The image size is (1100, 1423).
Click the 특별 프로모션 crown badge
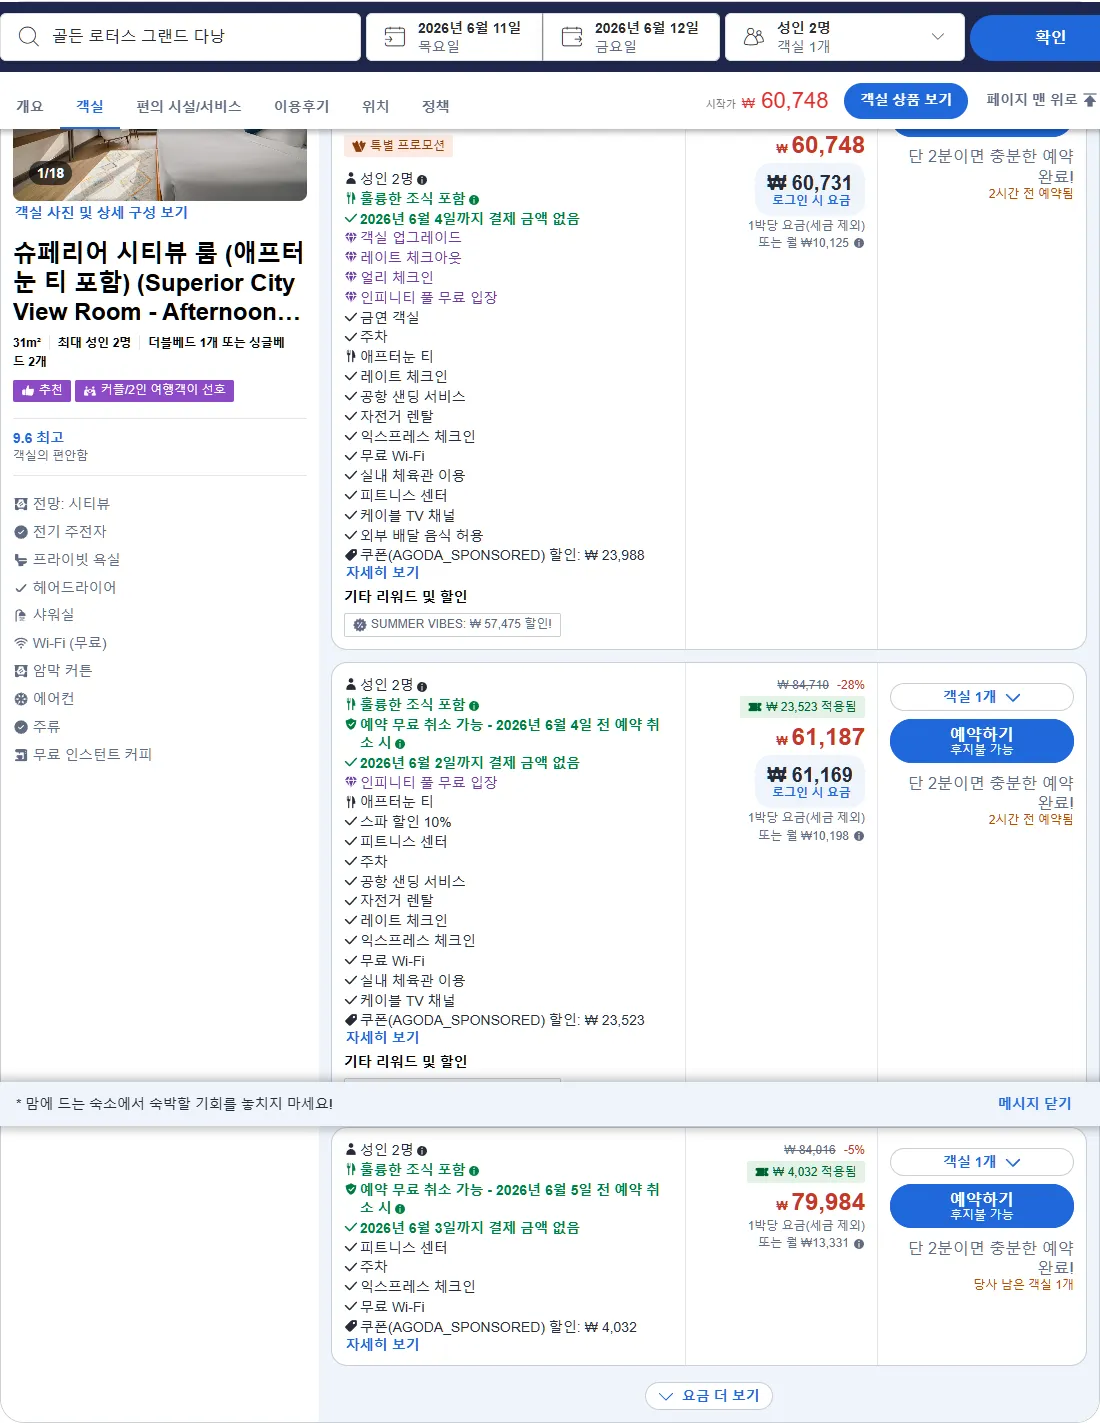click(399, 145)
